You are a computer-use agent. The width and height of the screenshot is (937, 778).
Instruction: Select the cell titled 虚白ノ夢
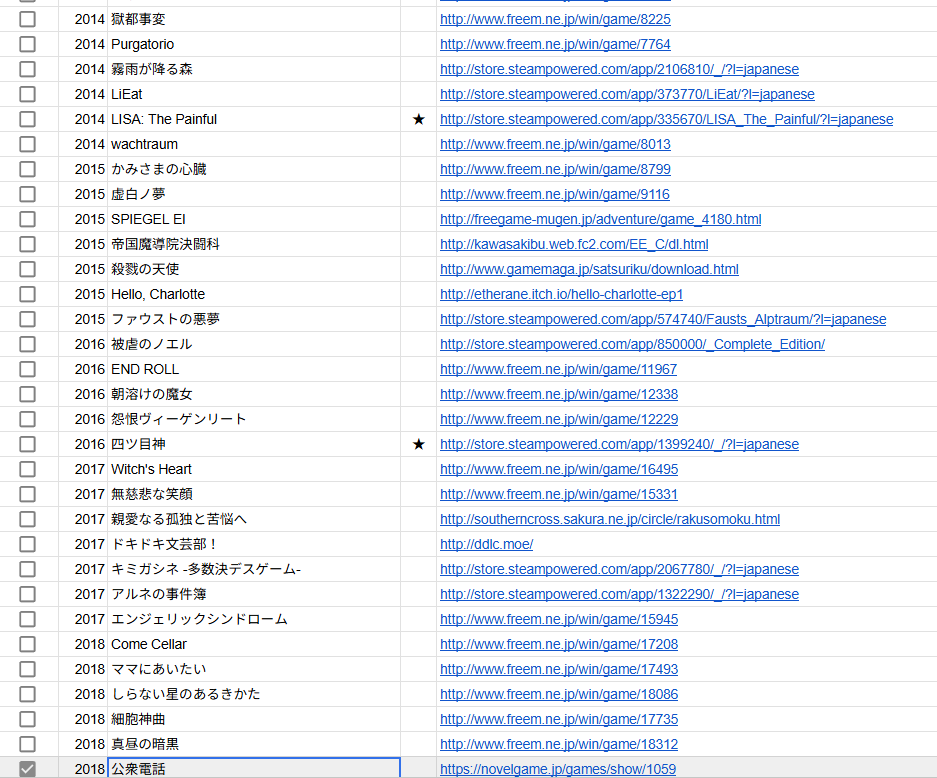254,194
